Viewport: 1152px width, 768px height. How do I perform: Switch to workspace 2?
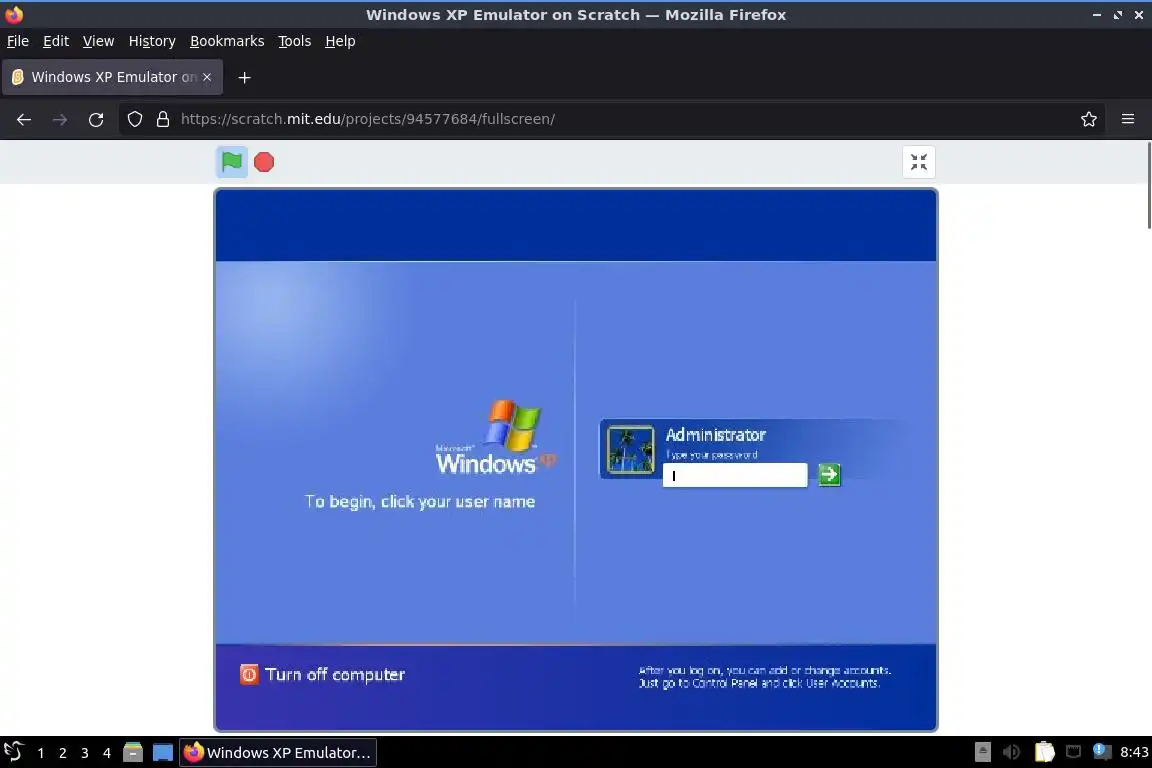pos(62,753)
